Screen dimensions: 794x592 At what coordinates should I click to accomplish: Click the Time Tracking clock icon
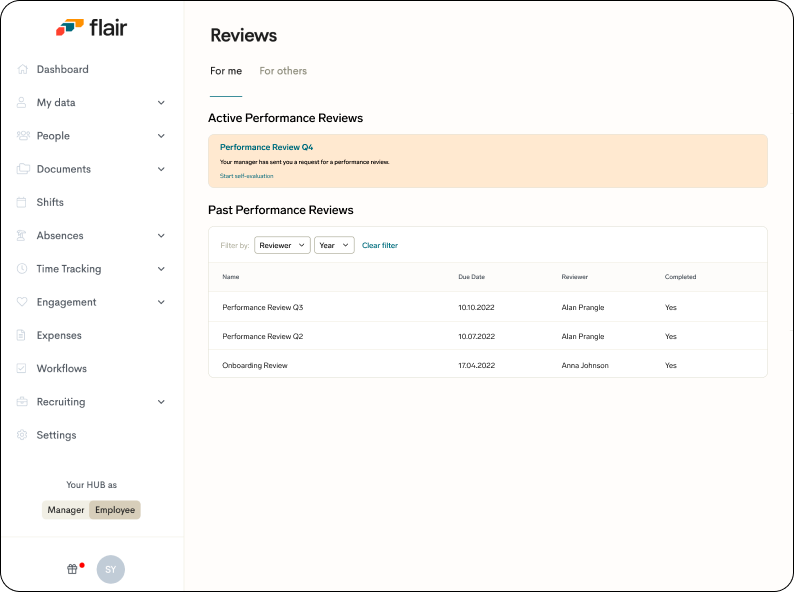(22, 268)
